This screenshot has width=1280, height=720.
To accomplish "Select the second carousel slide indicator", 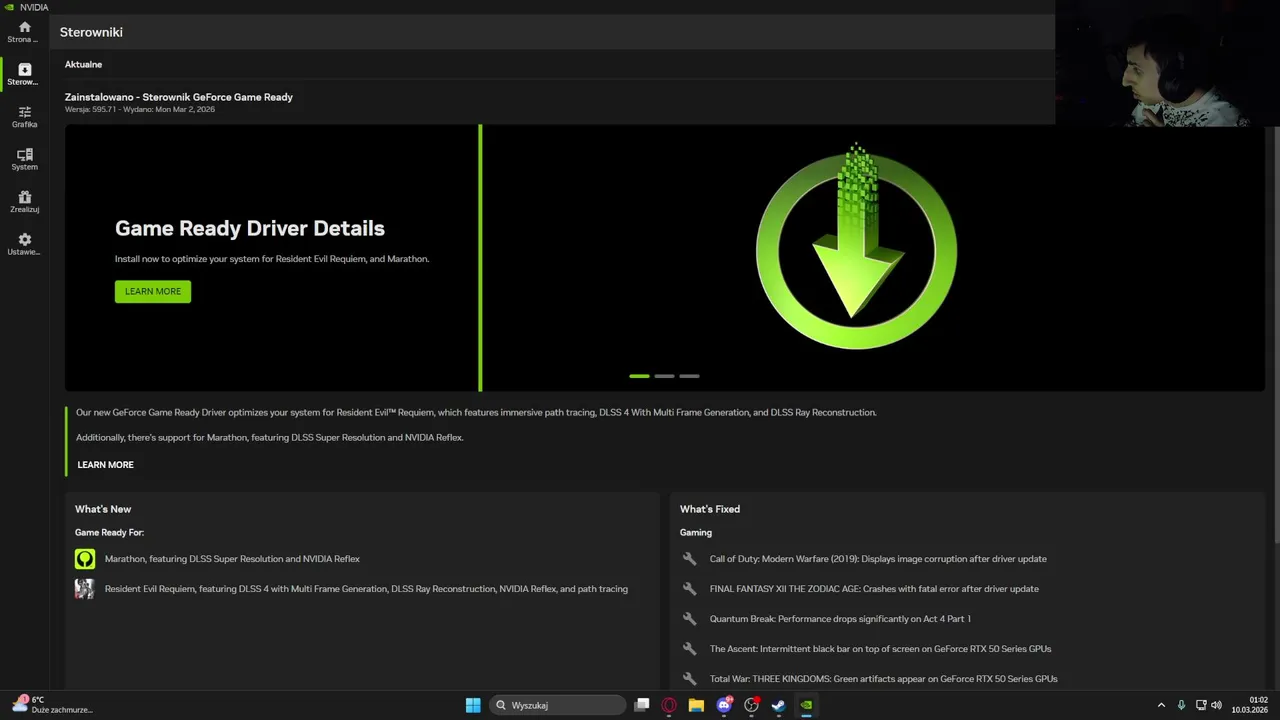I will [664, 376].
